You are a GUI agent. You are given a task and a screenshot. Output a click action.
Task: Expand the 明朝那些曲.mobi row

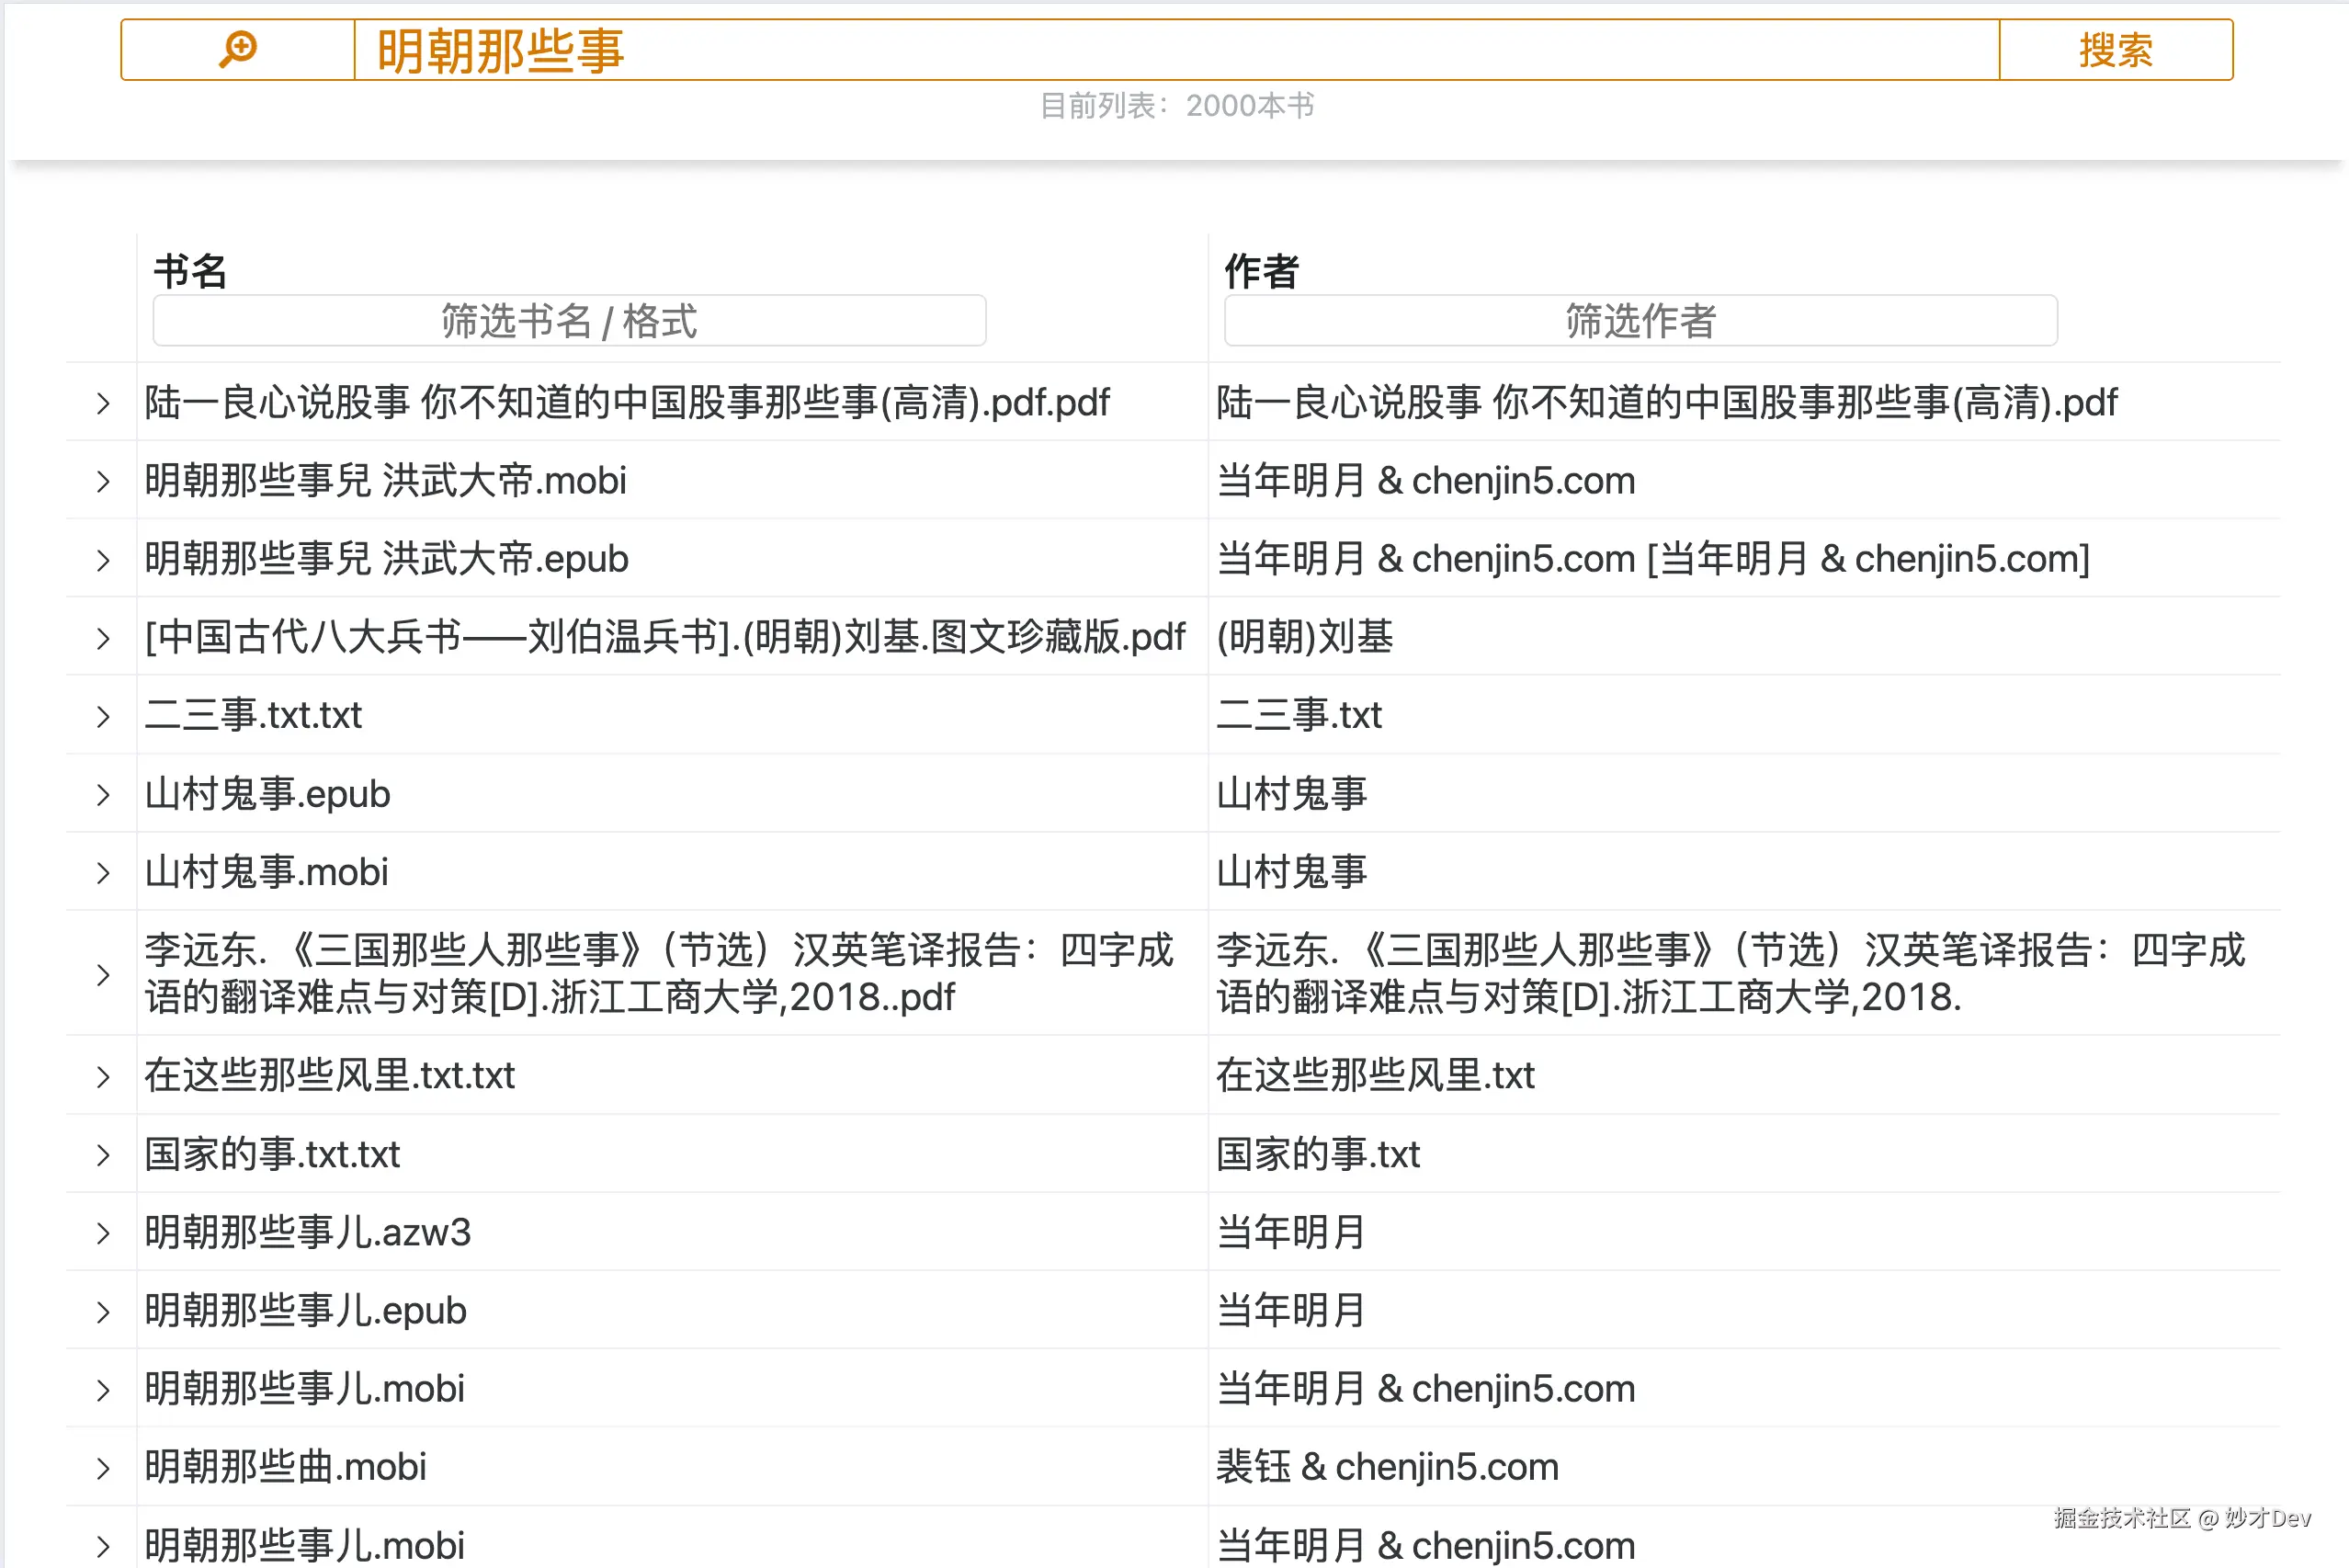pos(103,1467)
